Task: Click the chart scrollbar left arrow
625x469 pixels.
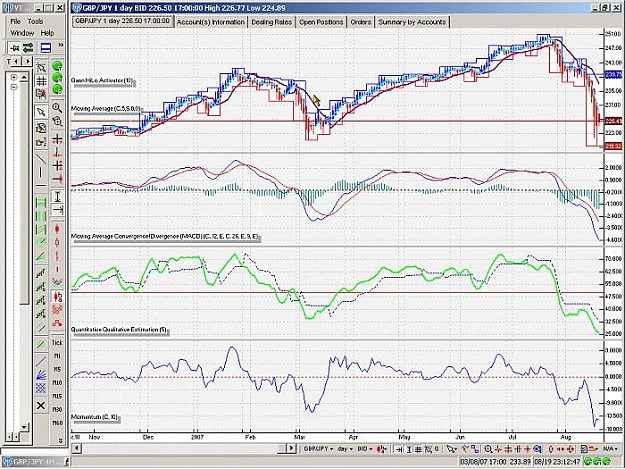Action: 77,449
